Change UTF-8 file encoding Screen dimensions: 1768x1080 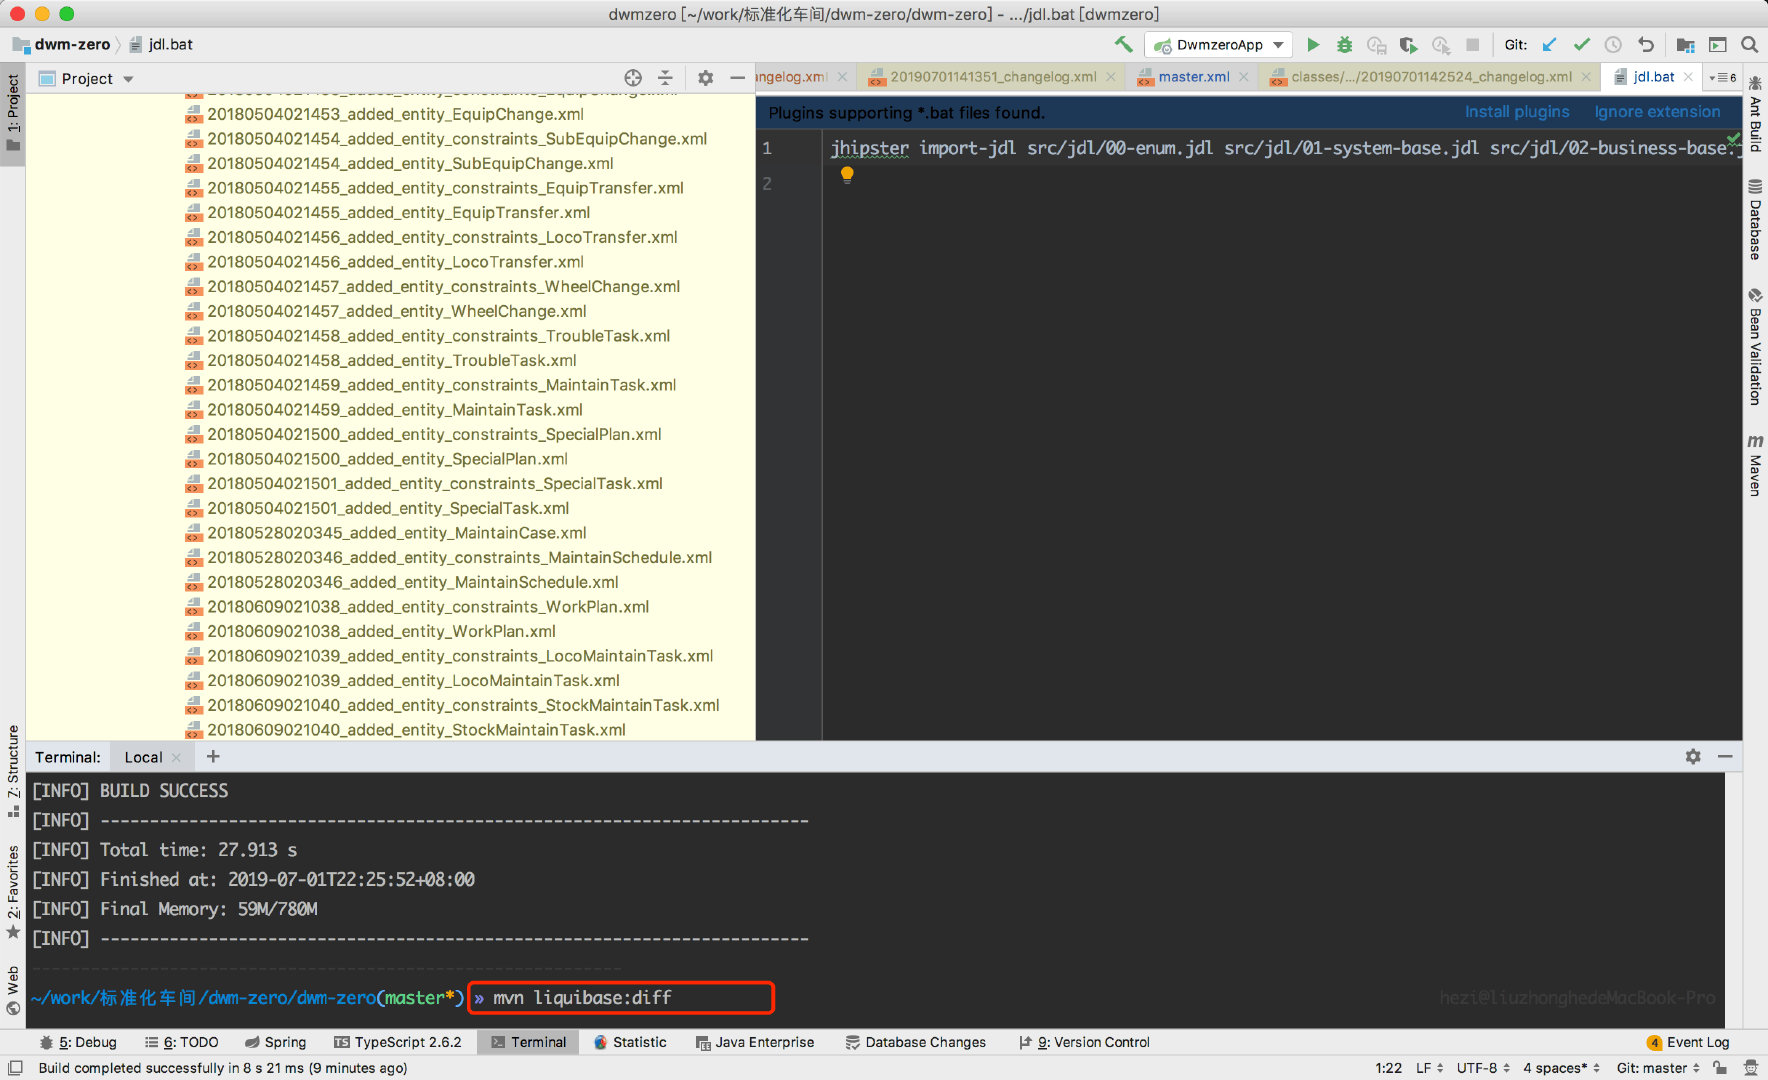click(x=1483, y=1068)
